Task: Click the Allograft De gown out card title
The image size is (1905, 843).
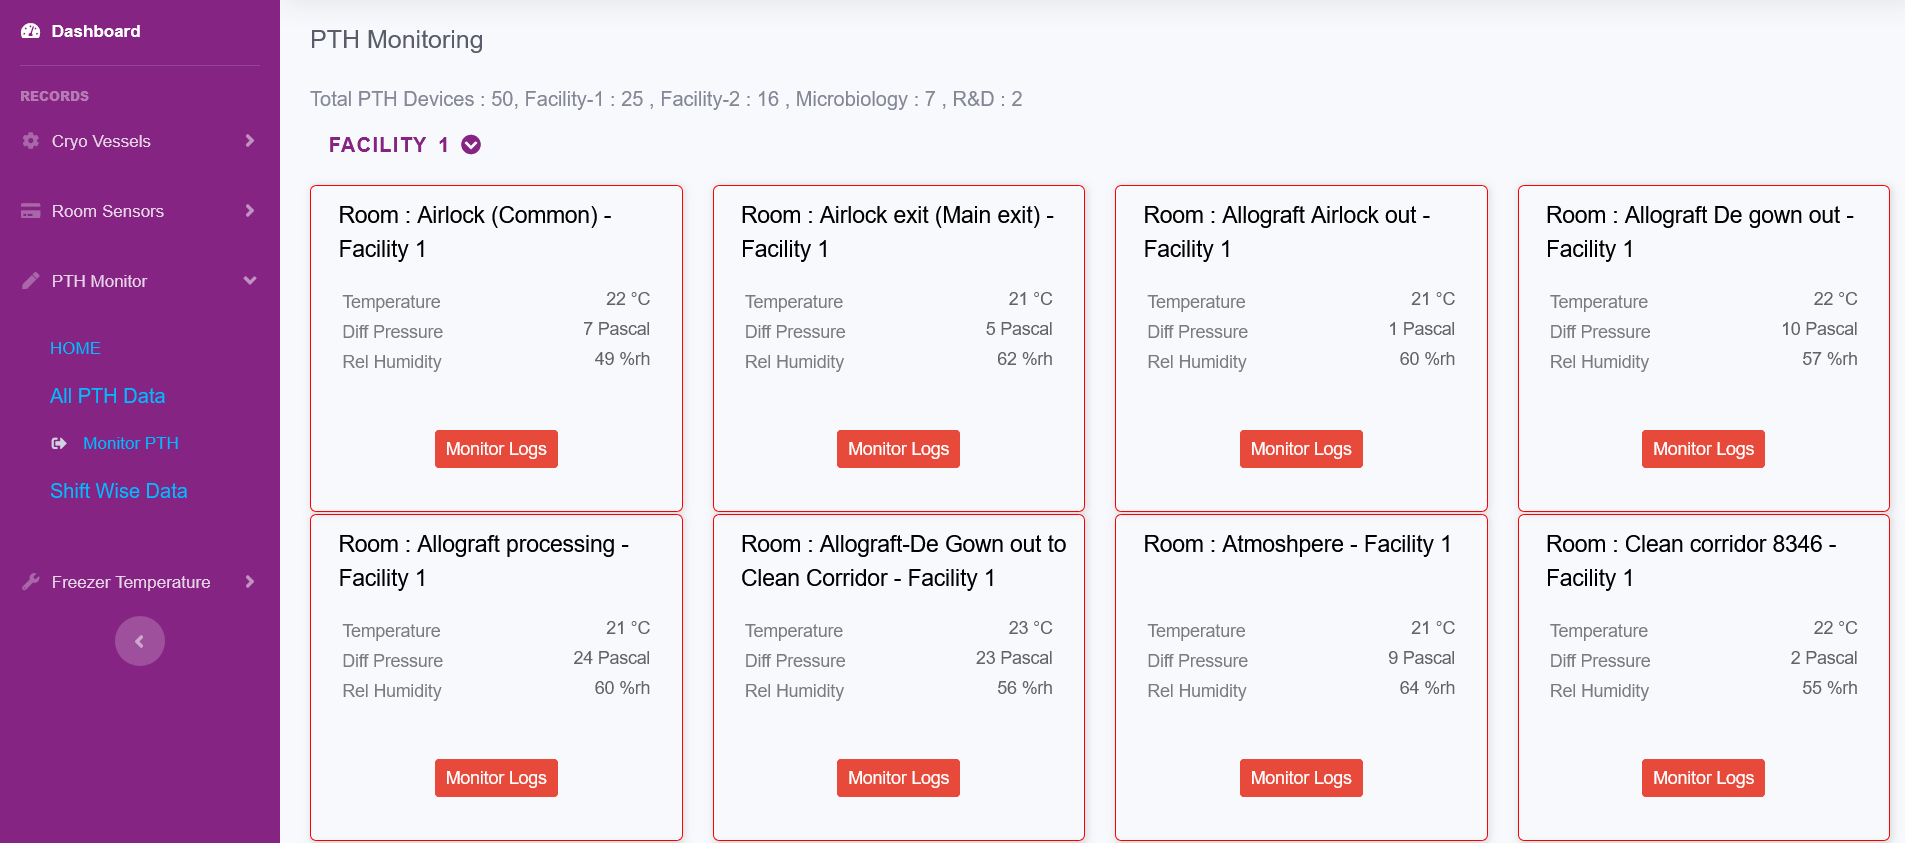Action: coord(1699,232)
